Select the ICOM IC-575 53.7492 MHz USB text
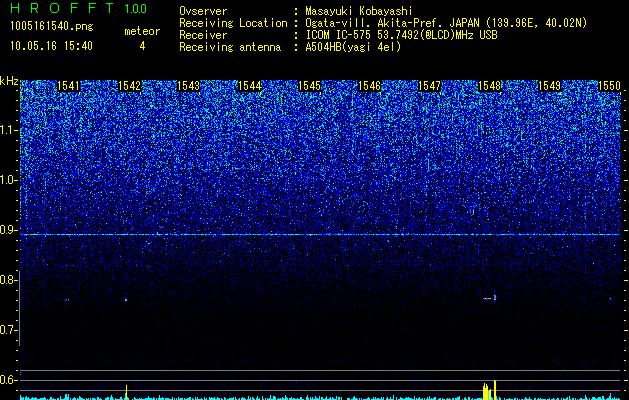Viewport: 629px width, 400px height. pyautogui.click(x=401, y=35)
